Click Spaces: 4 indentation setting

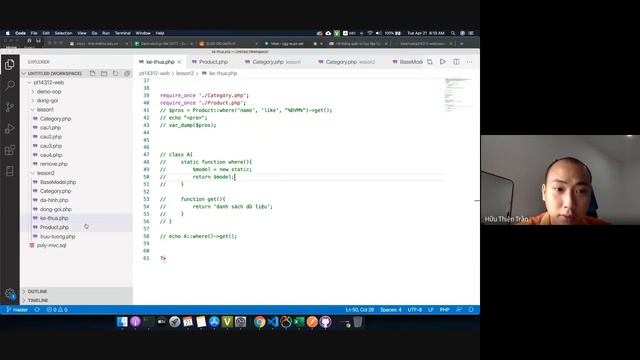tap(391, 310)
